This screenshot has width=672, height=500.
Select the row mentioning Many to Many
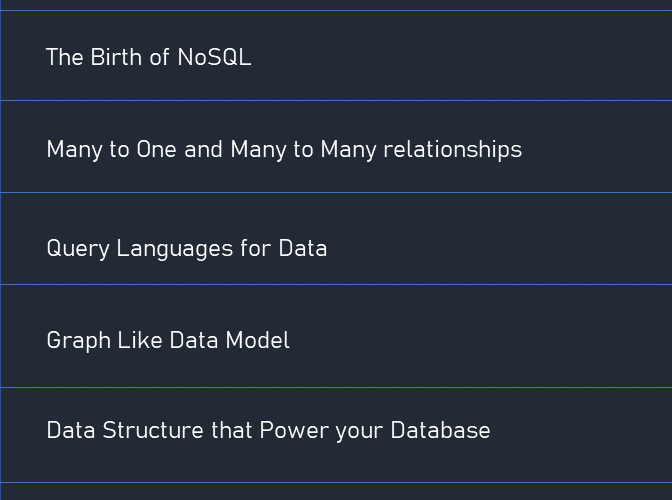click(x=336, y=147)
